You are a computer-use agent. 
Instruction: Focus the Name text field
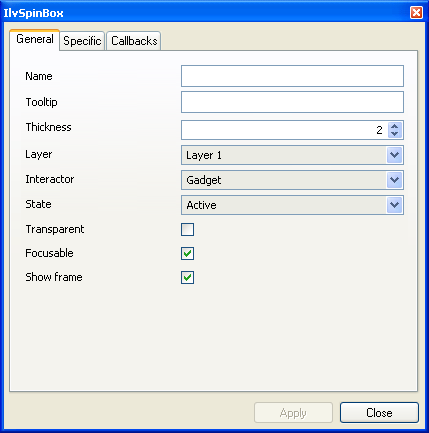292,76
